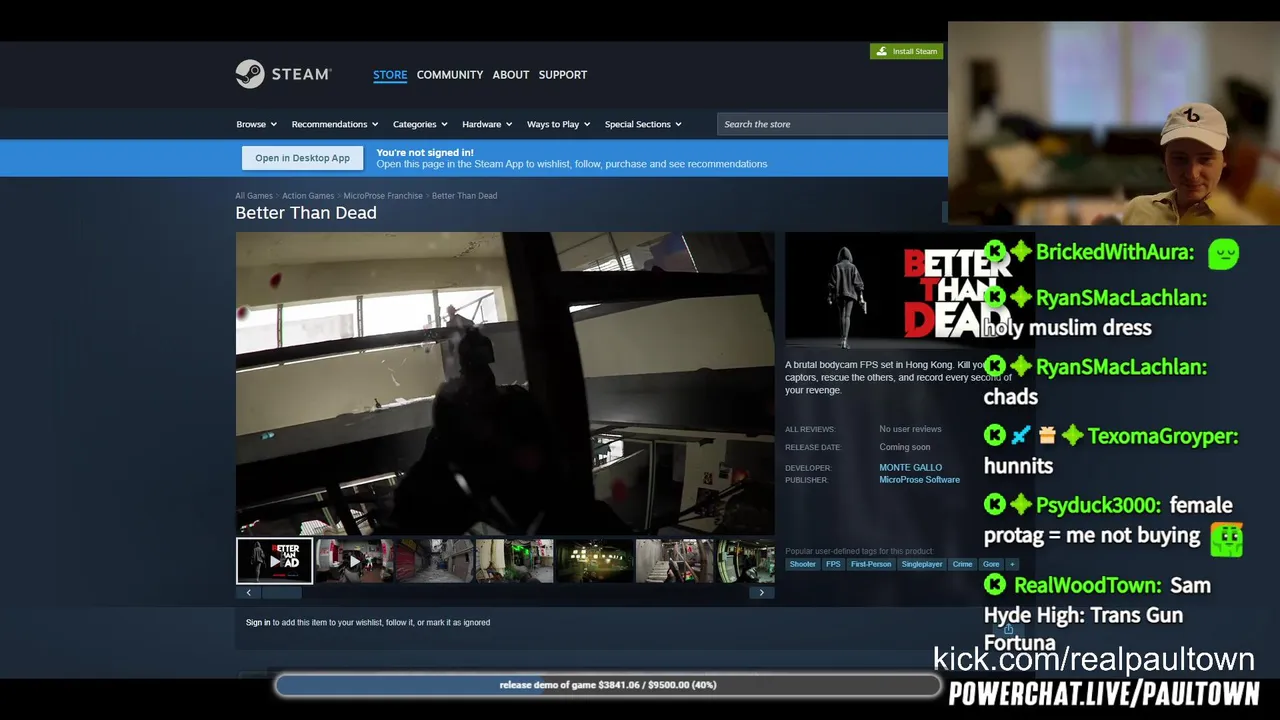Expand the Browse dropdown

click(x=256, y=124)
